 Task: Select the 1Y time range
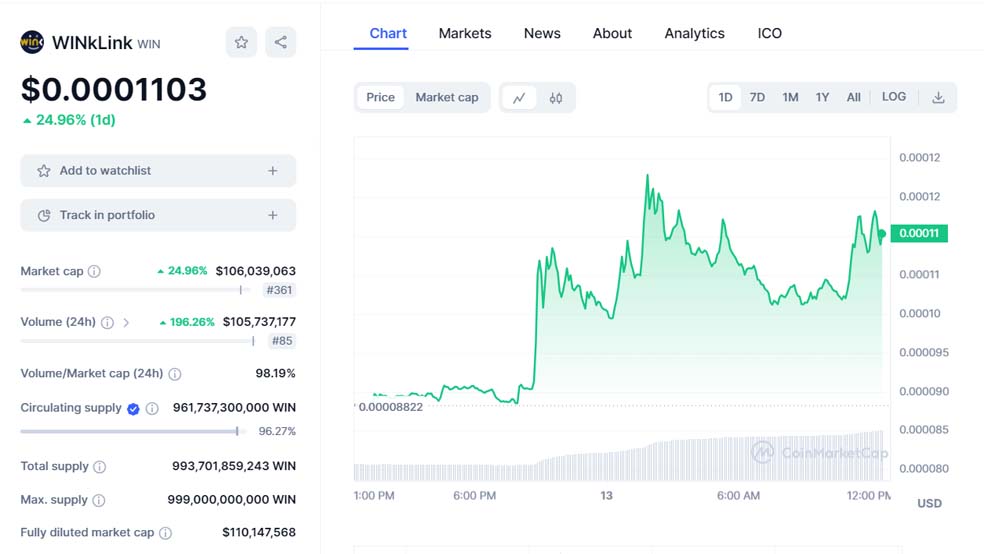click(822, 98)
